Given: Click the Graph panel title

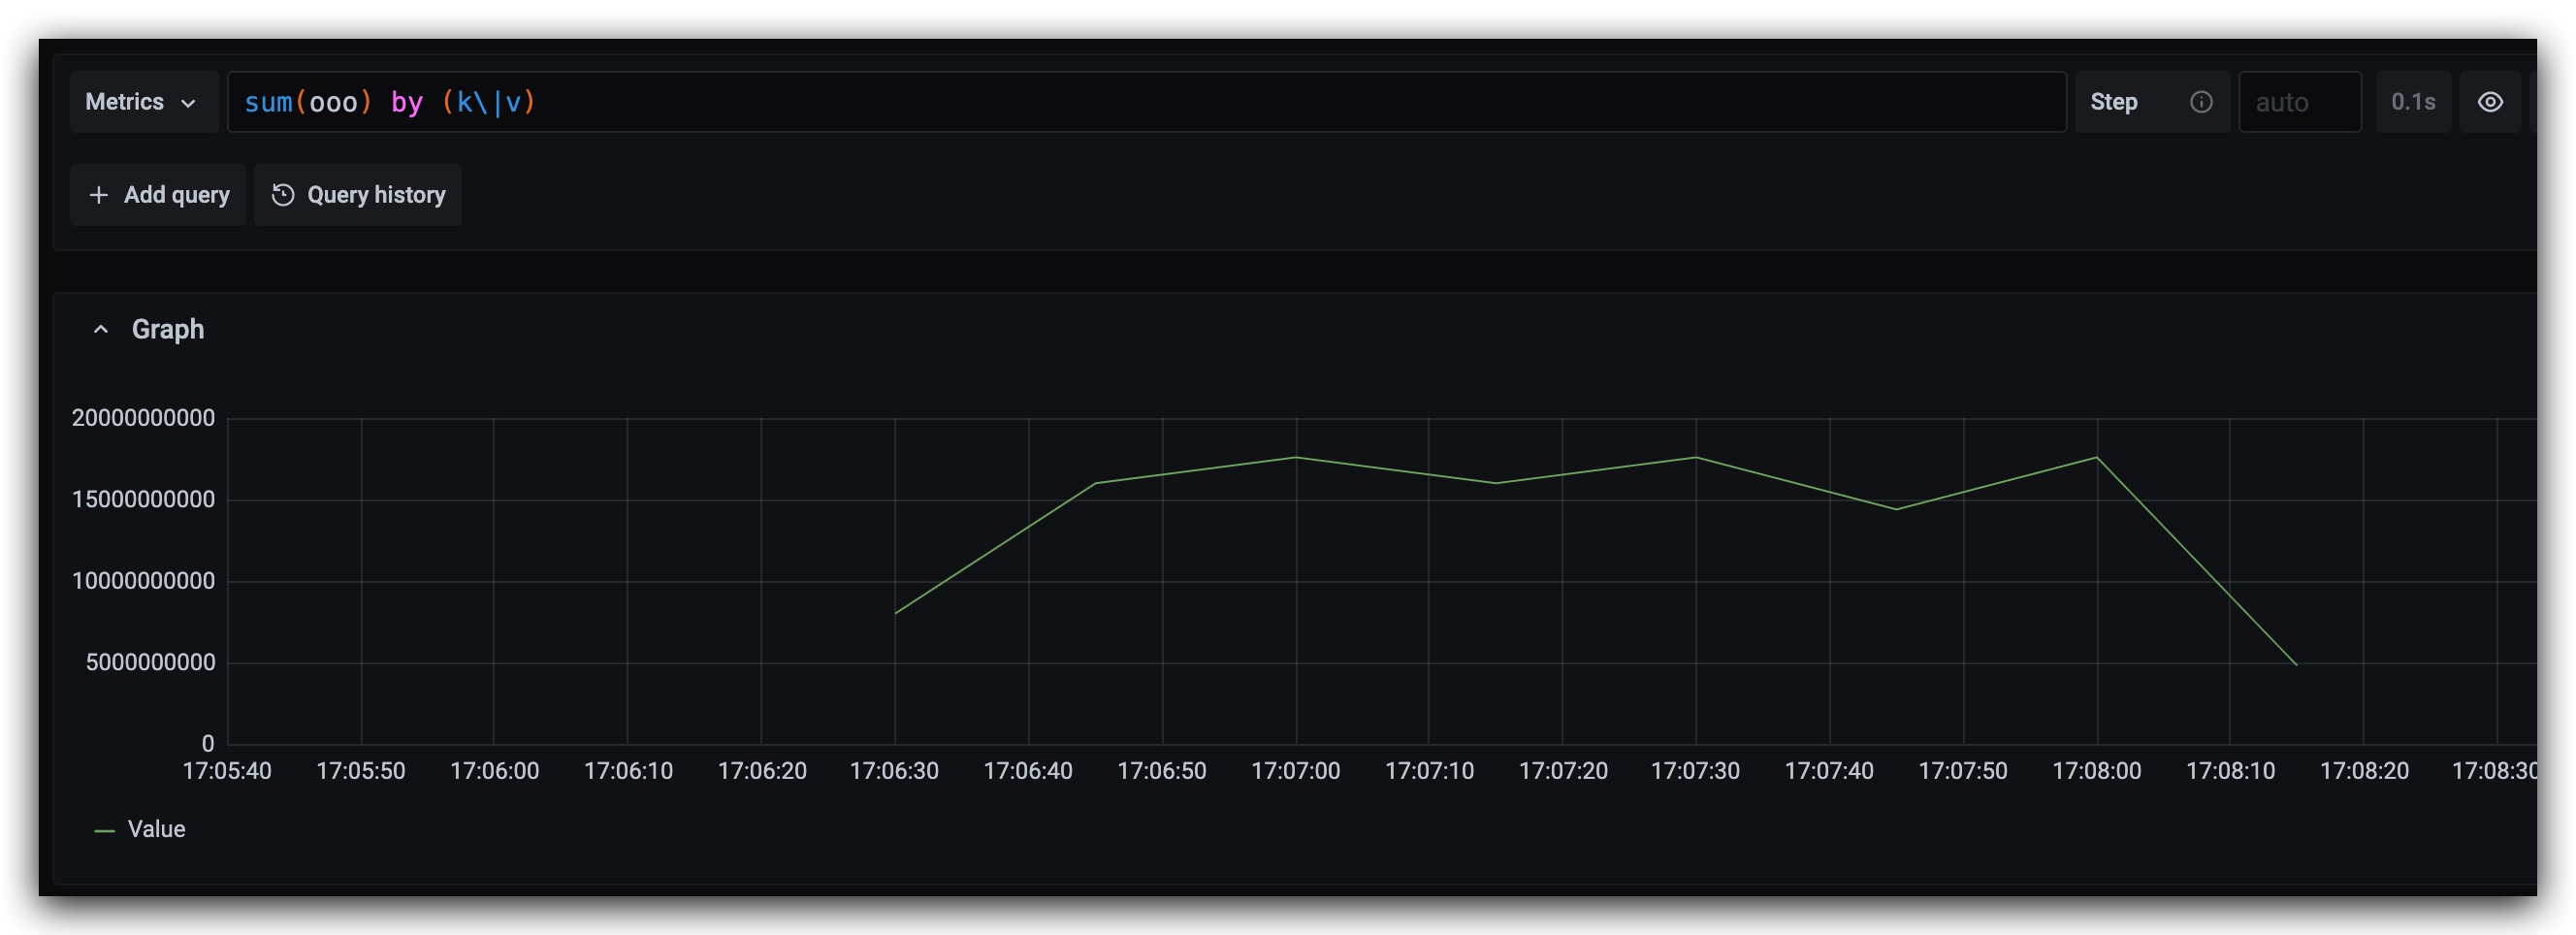Looking at the screenshot, I should (168, 329).
